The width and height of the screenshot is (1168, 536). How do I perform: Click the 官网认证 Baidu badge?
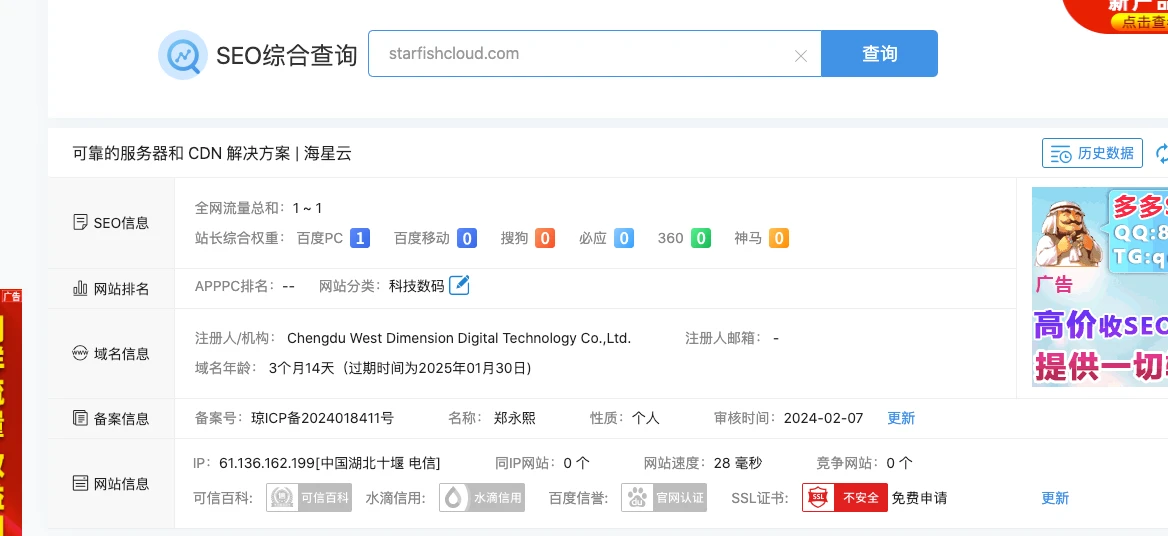664,498
